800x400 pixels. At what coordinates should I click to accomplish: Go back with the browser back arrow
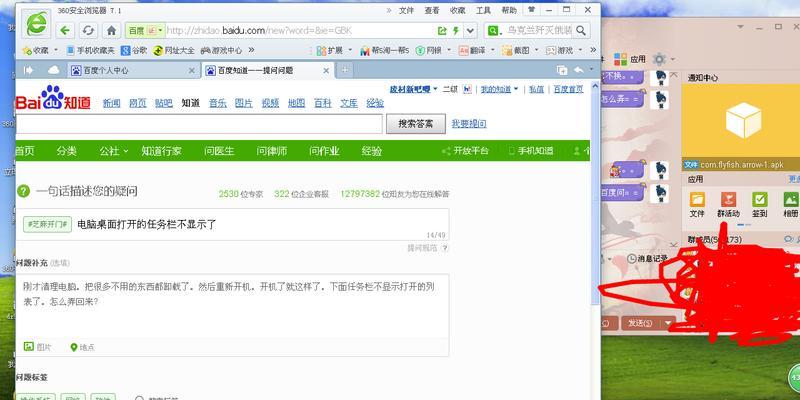click(x=65, y=31)
